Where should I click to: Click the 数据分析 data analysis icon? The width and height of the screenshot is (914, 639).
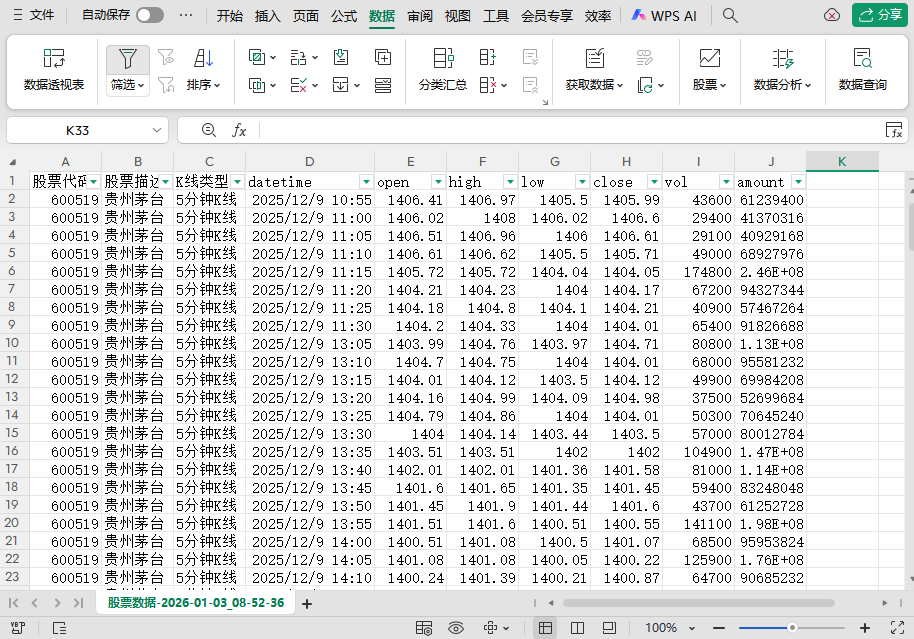[782, 59]
